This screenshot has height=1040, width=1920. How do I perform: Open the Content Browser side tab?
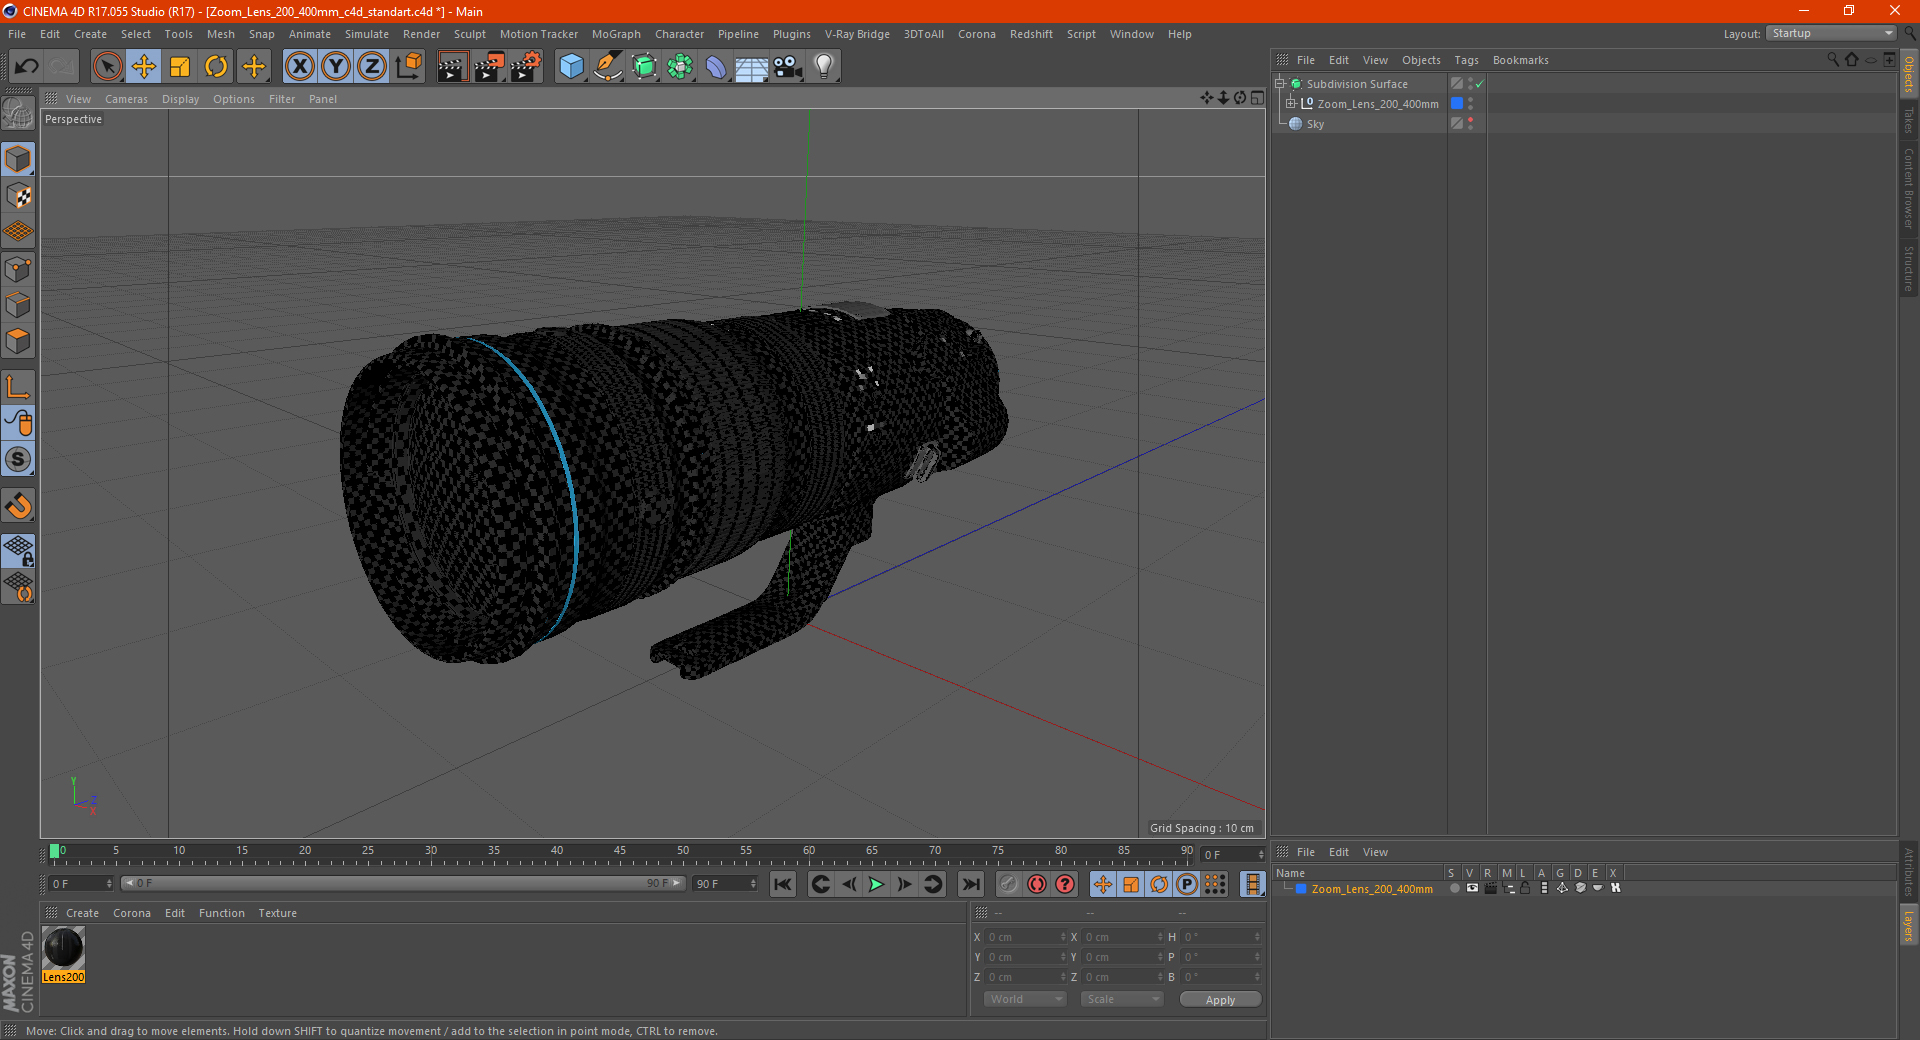point(1908,188)
